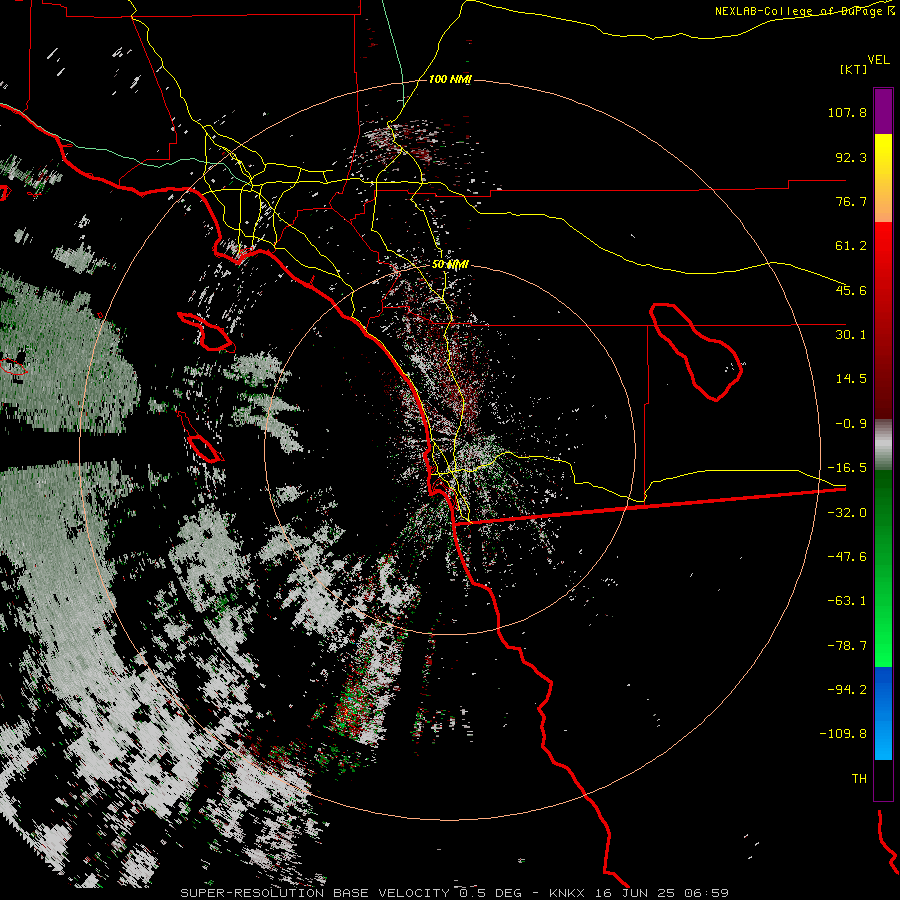The height and width of the screenshot is (900, 900).
Task: Click the KNKX station identifier
Action: click(567, 893)
